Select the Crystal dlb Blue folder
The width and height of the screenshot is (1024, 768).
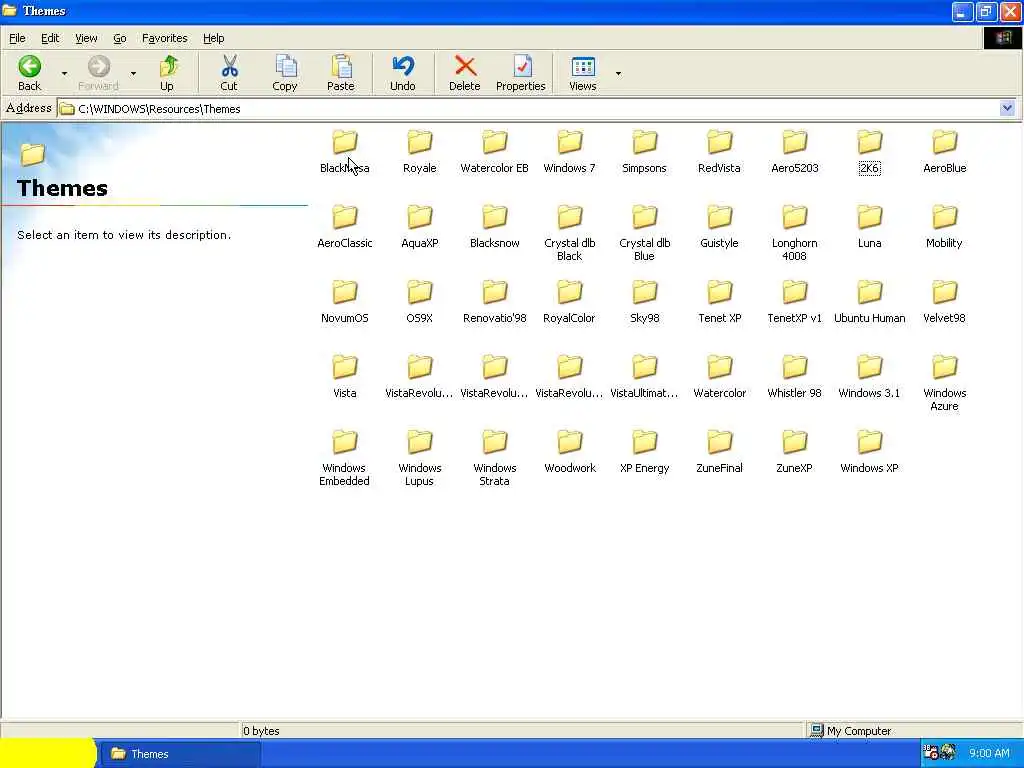pyautogui.click(x=645, y=233)
